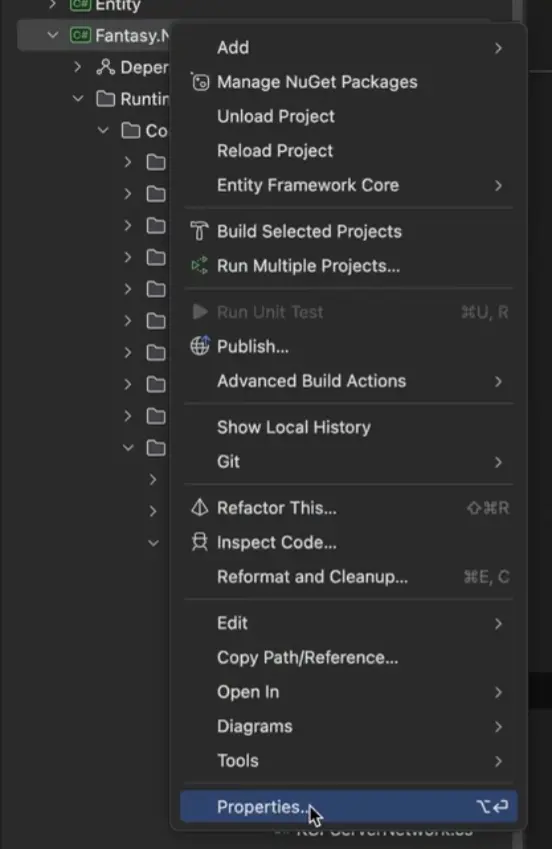Collapse the Runtime folder in tree
This screenshot has width=552, height=849.
pos(78,99)
